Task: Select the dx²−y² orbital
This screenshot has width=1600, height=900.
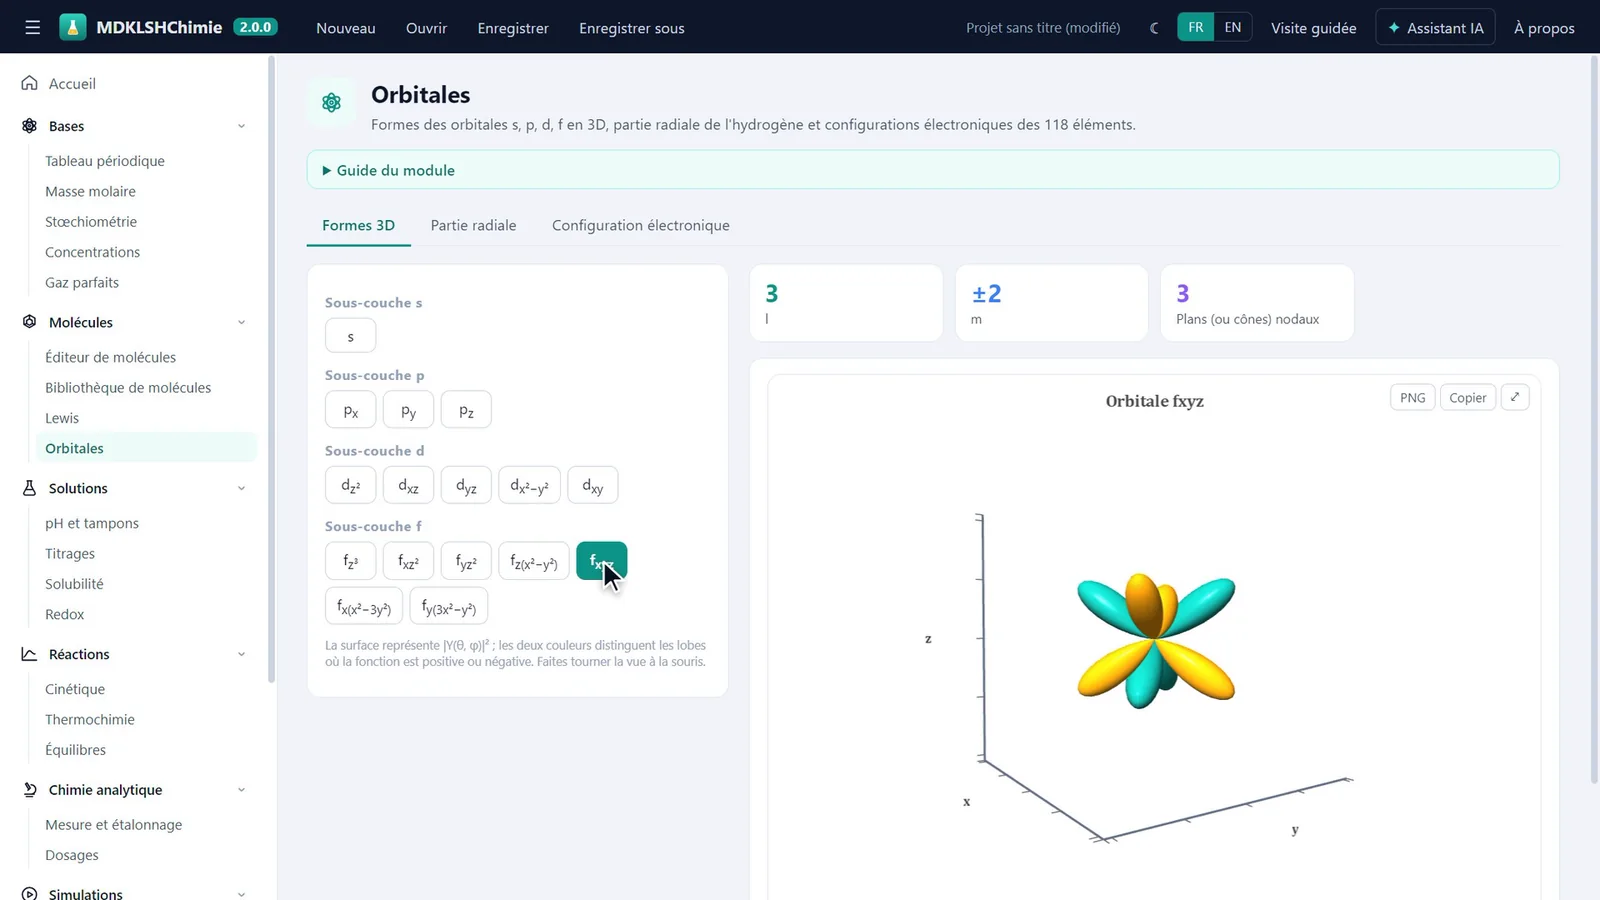Action: pos(529,485)
